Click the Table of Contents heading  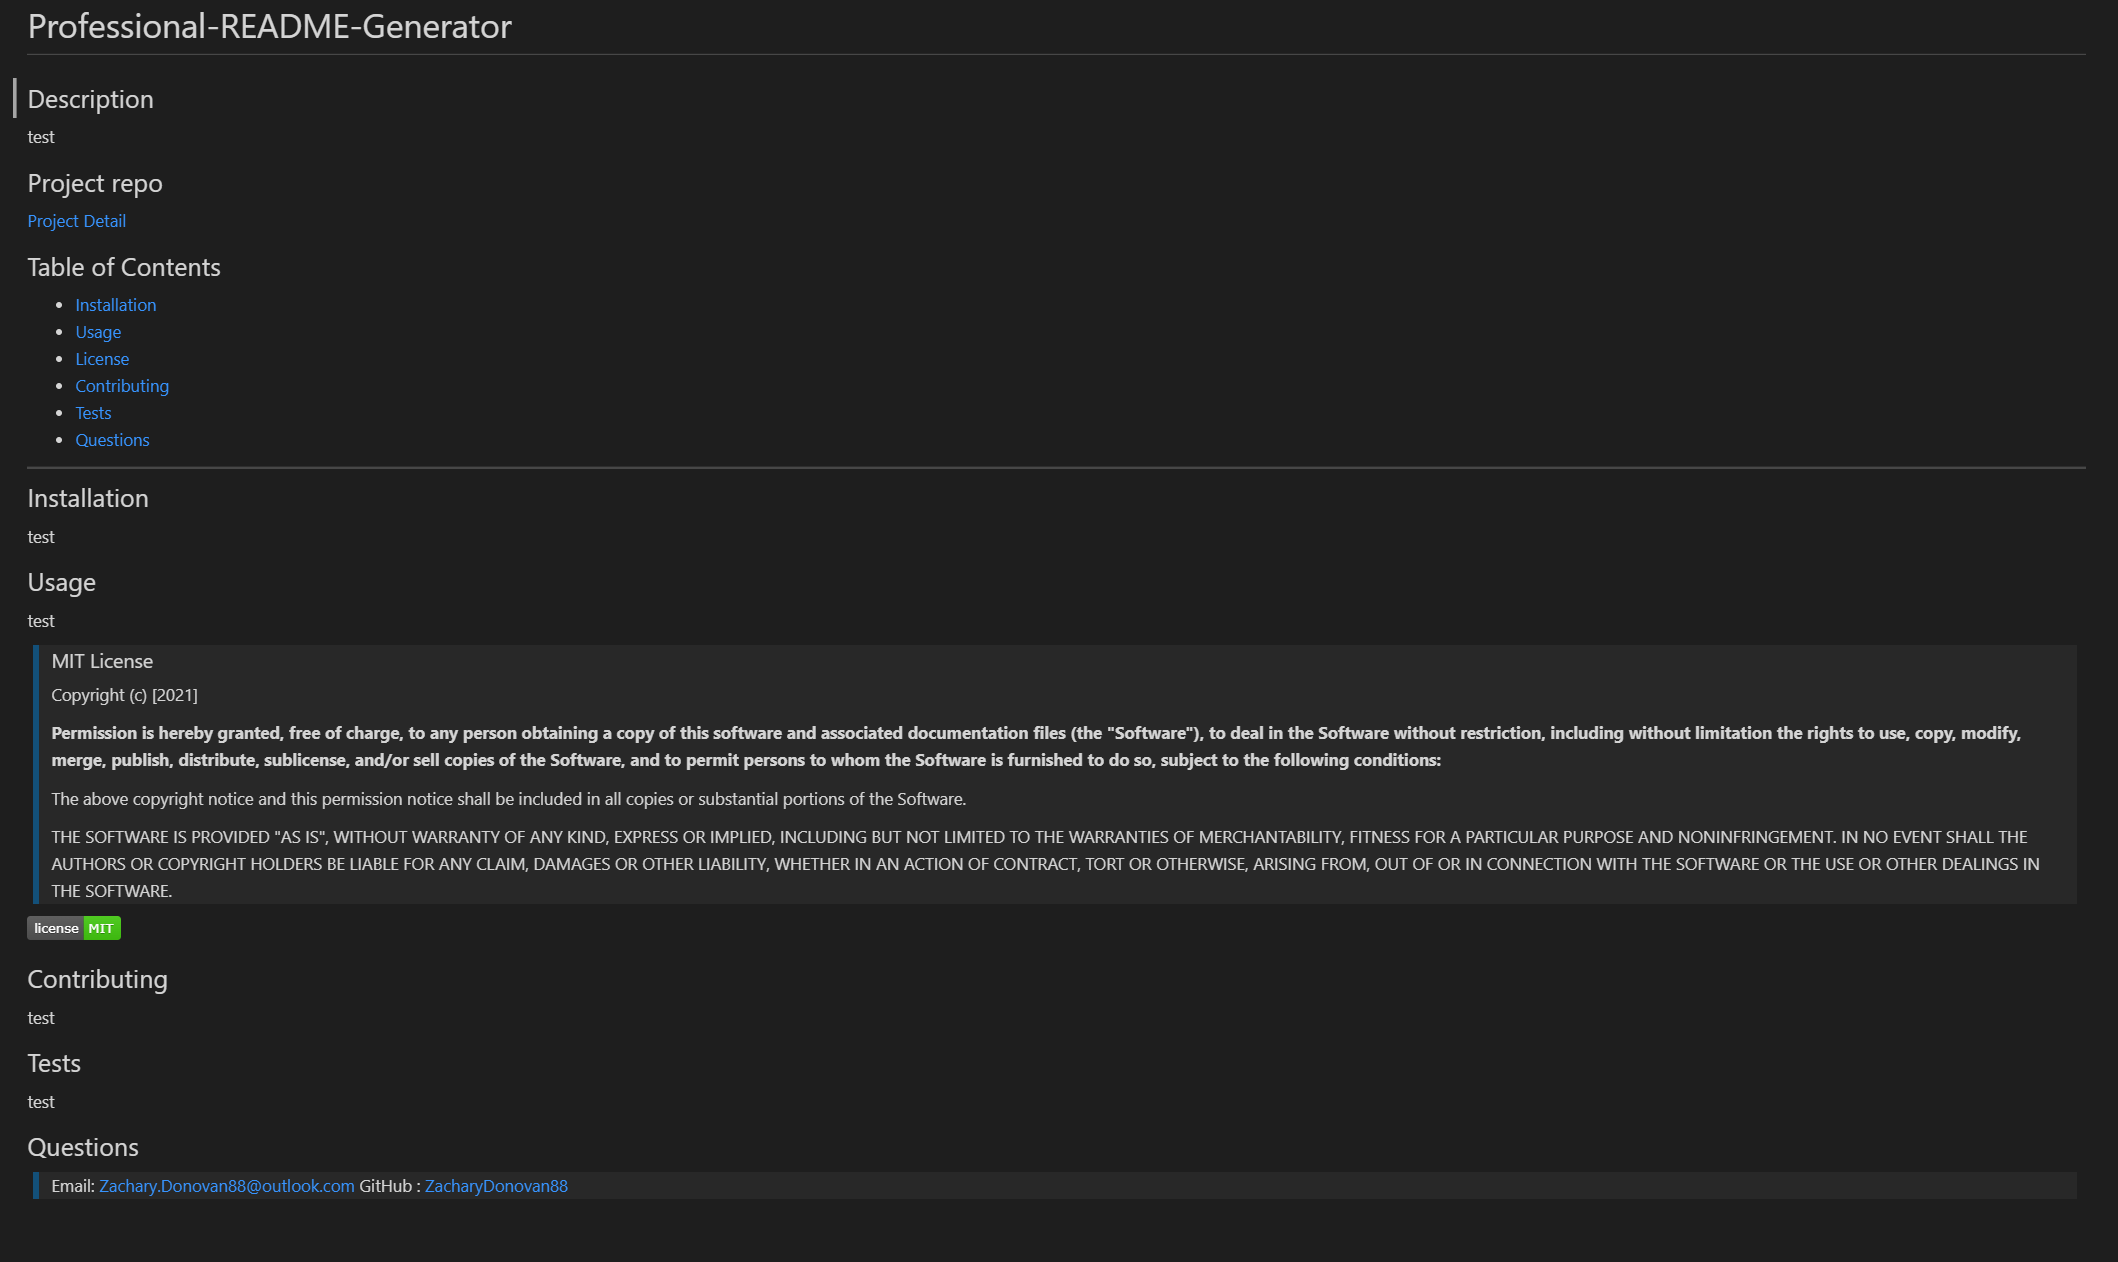(x=124, y=267)
